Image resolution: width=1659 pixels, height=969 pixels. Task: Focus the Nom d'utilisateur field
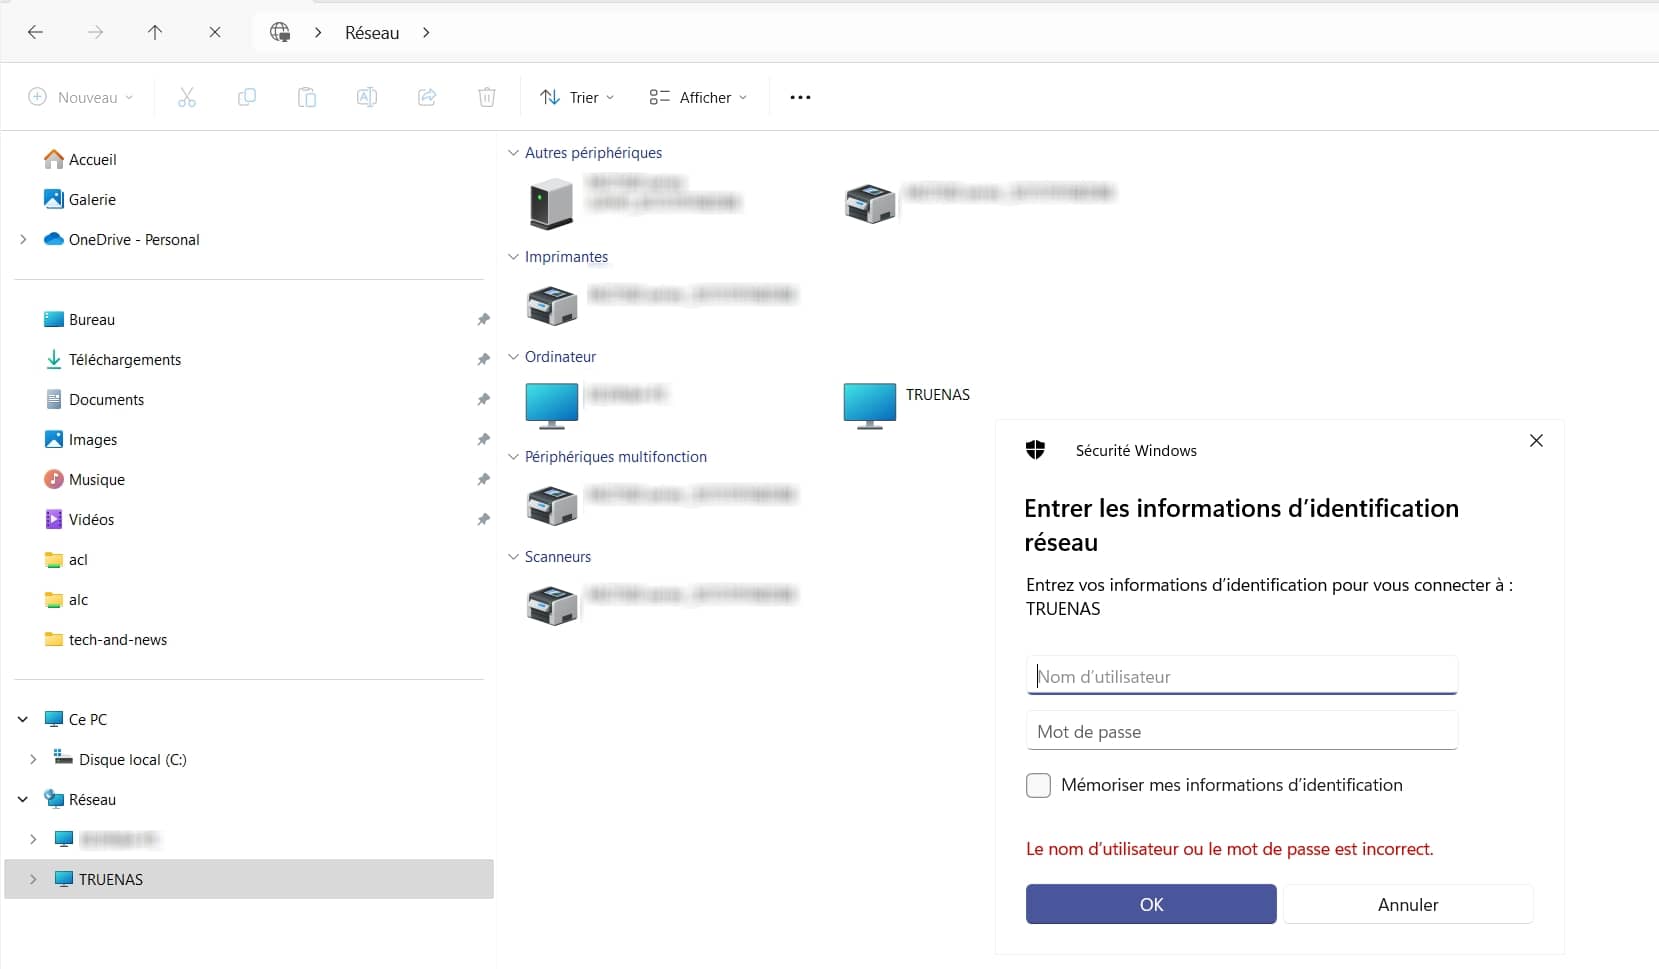[1241, 676]
